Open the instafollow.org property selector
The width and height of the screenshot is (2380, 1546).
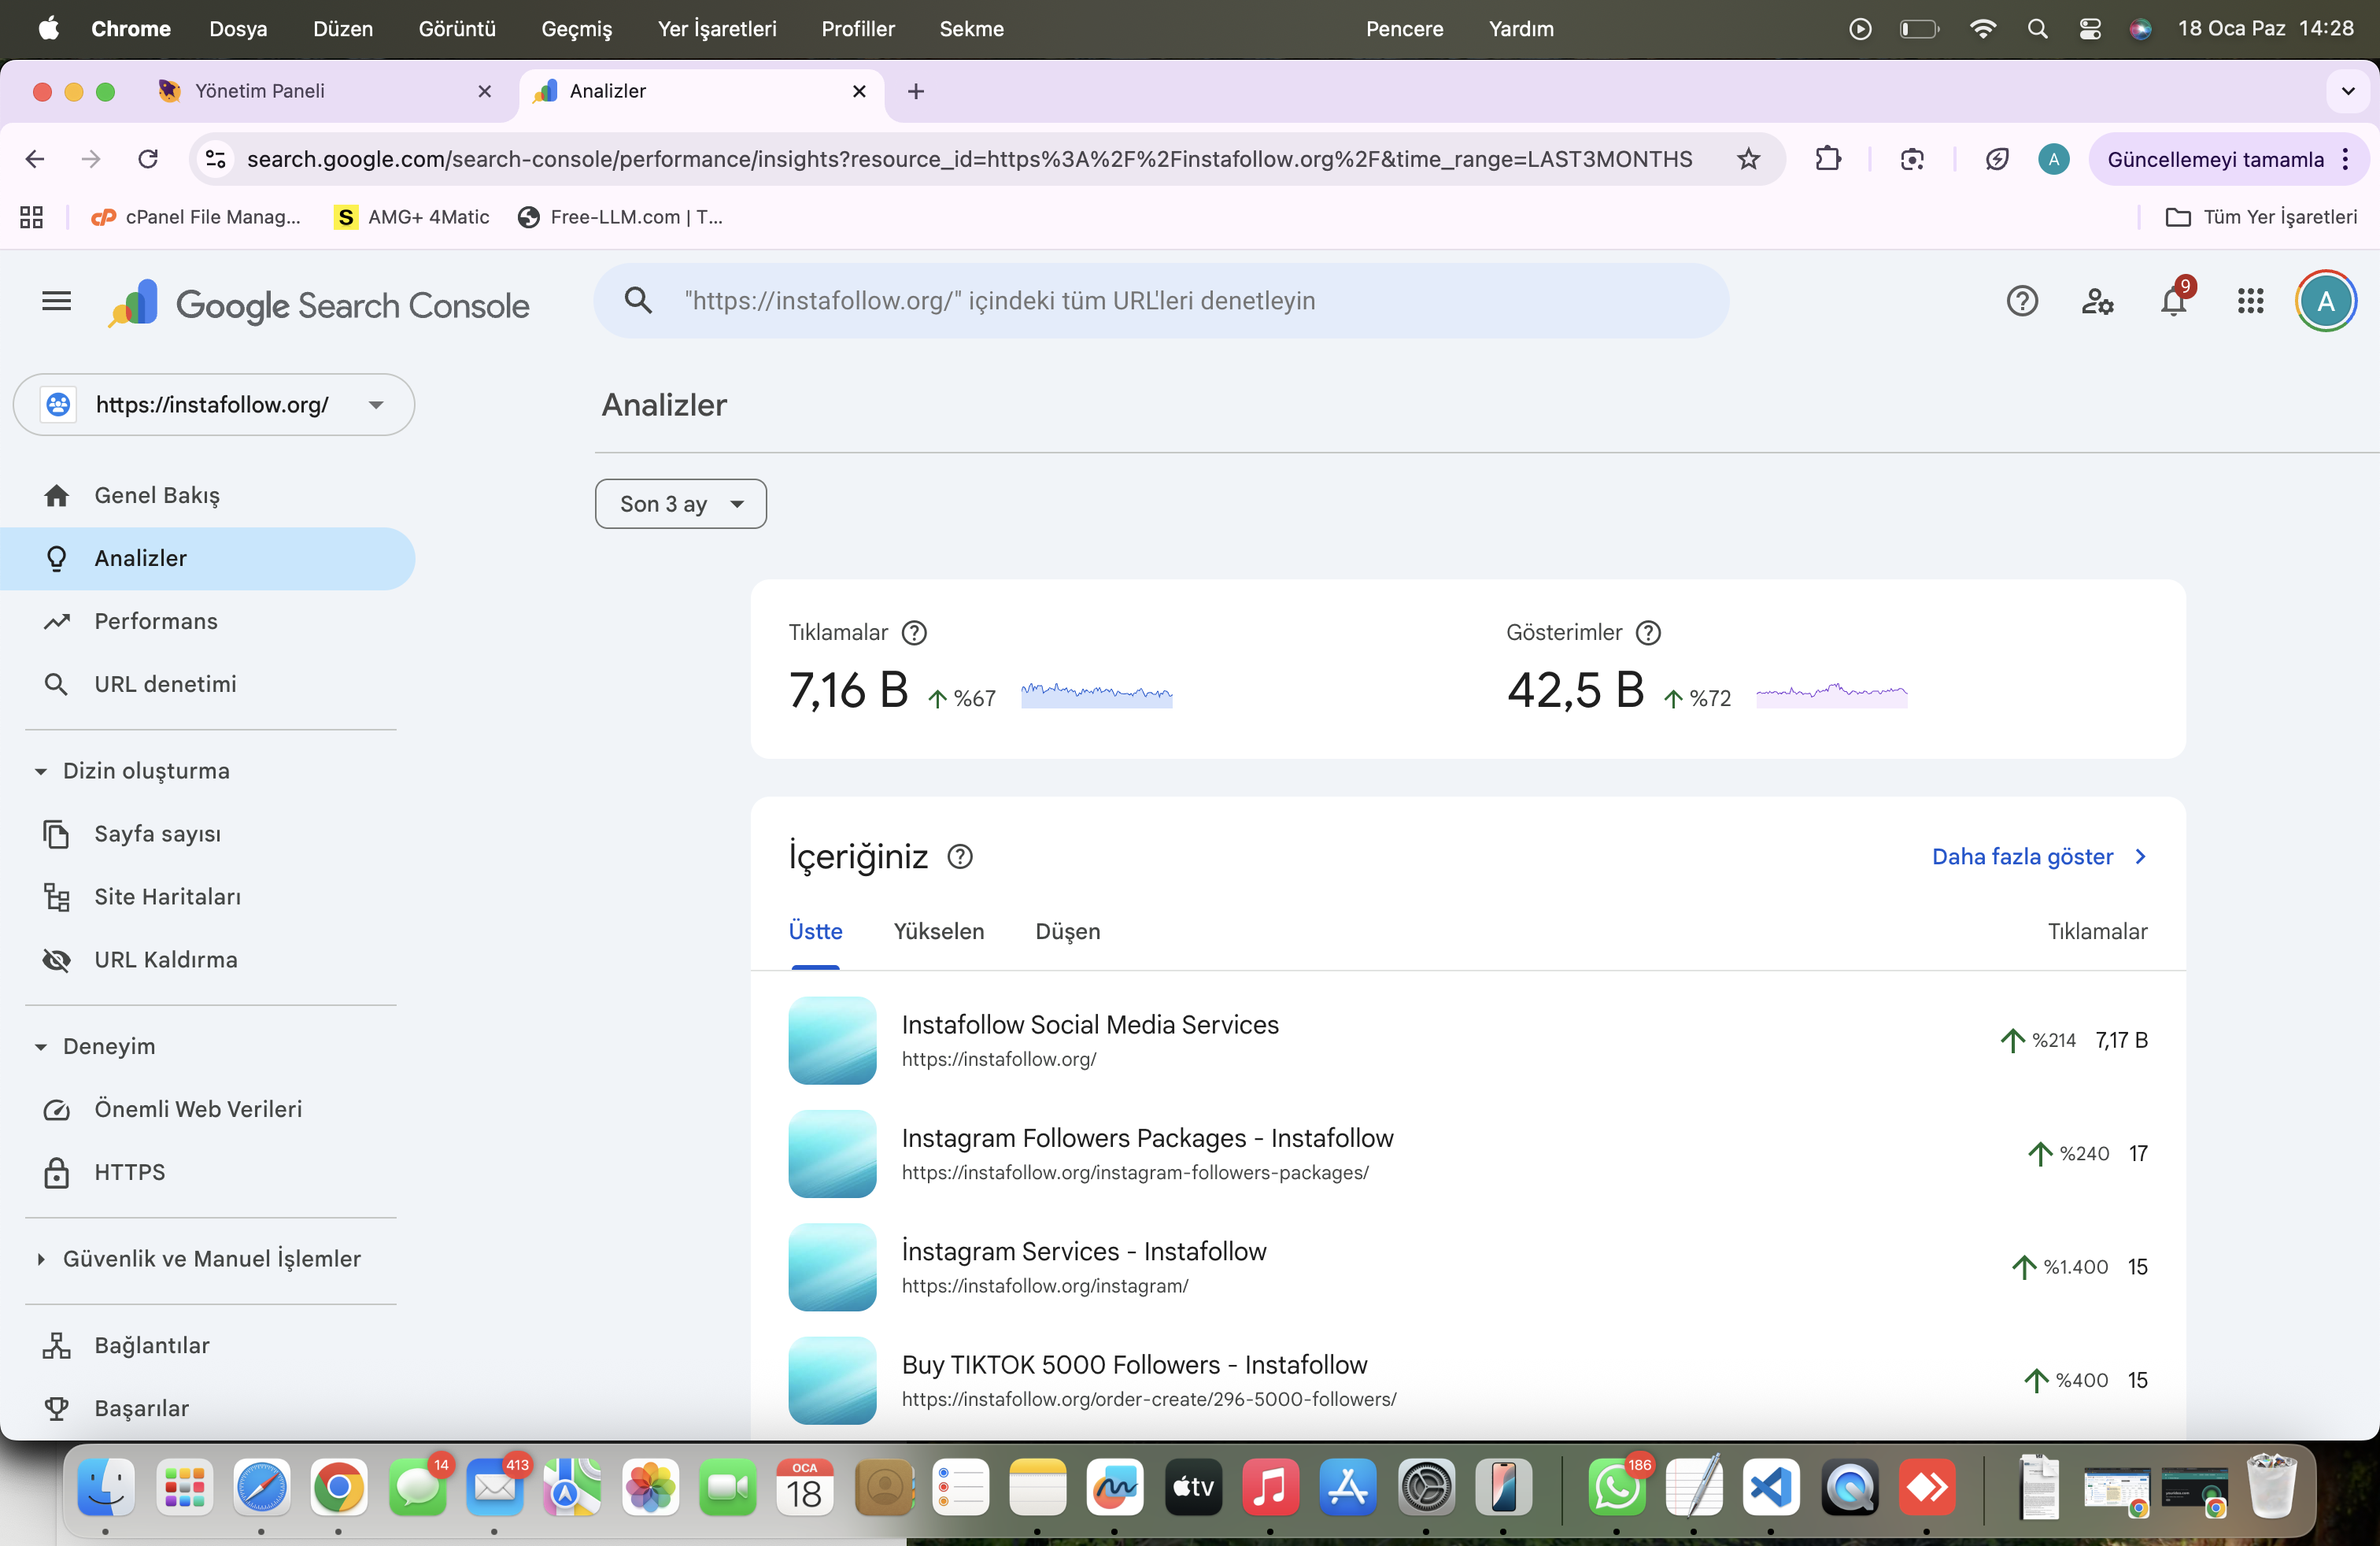(x=213, y=405)
